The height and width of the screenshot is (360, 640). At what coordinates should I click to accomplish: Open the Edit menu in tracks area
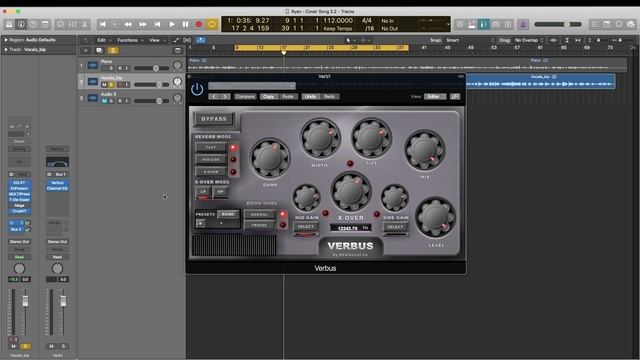(103, 40)
